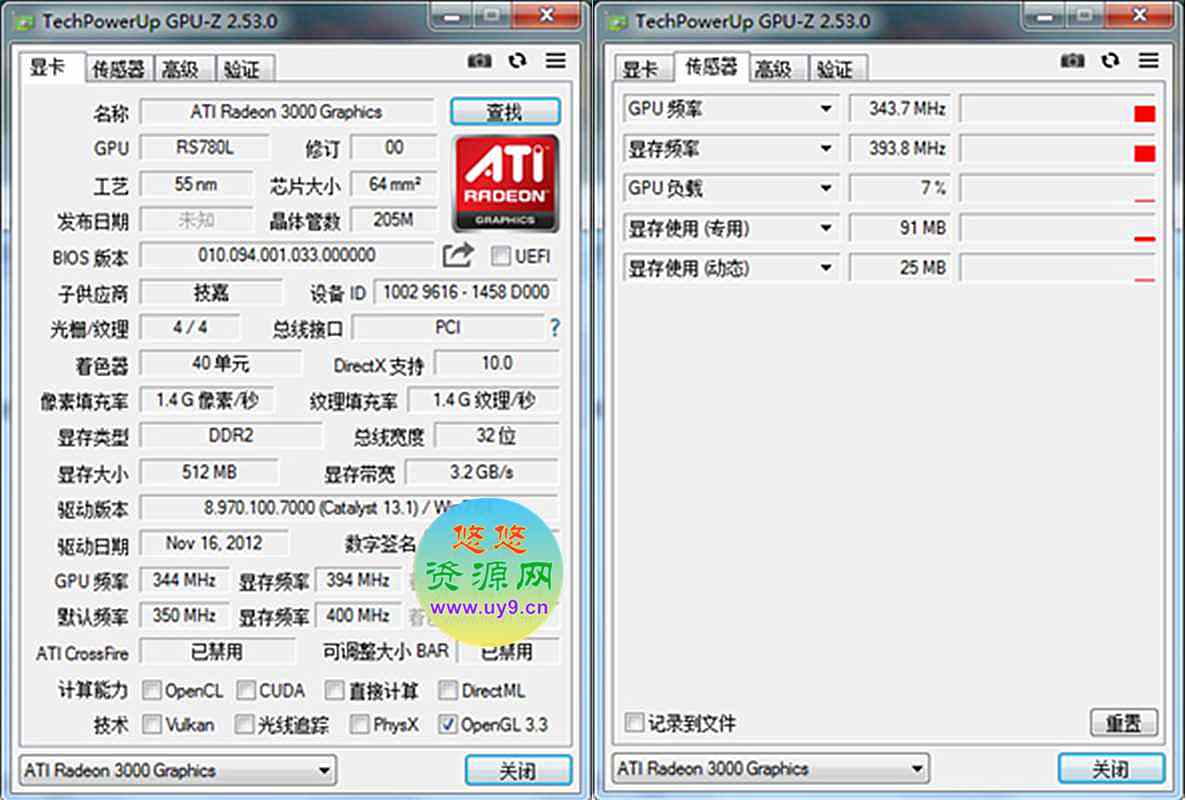
Task: Select 传感器 tab in right window
Action: pos(711,67)
